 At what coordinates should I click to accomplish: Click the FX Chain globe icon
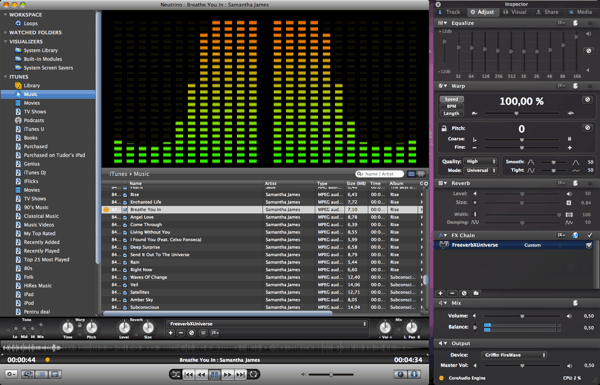pos(575,235)
